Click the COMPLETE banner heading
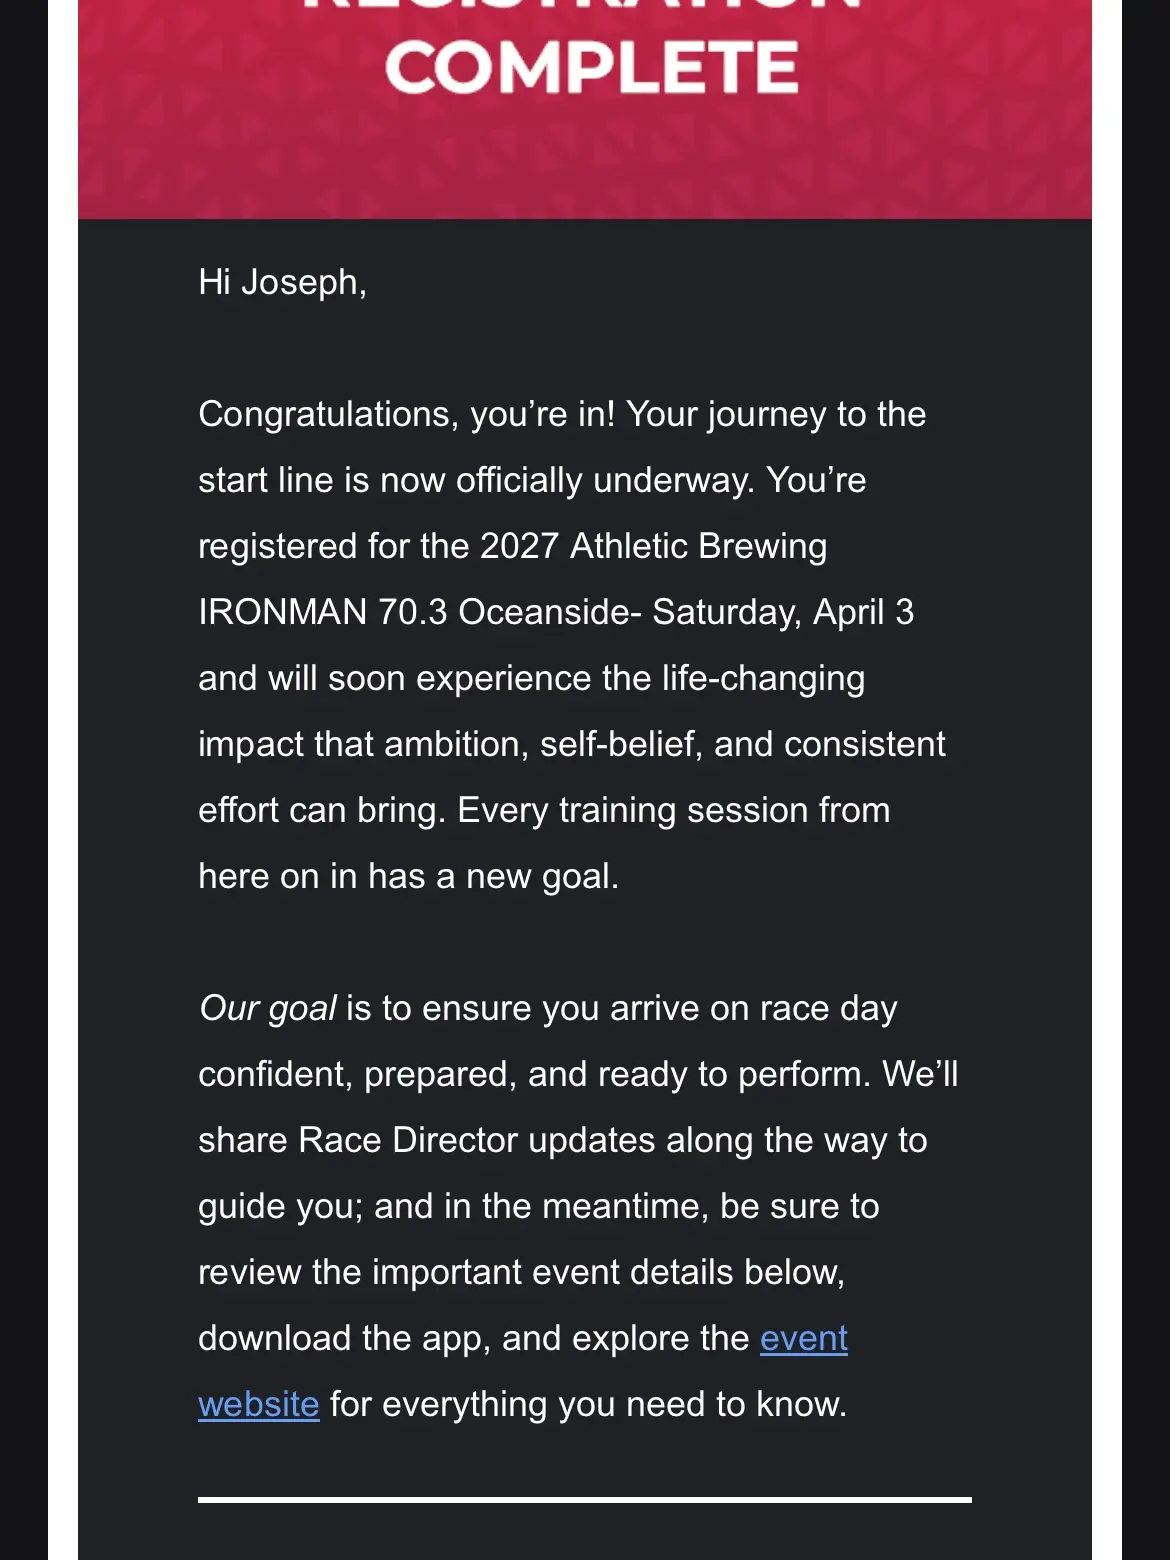 [591, 67]
